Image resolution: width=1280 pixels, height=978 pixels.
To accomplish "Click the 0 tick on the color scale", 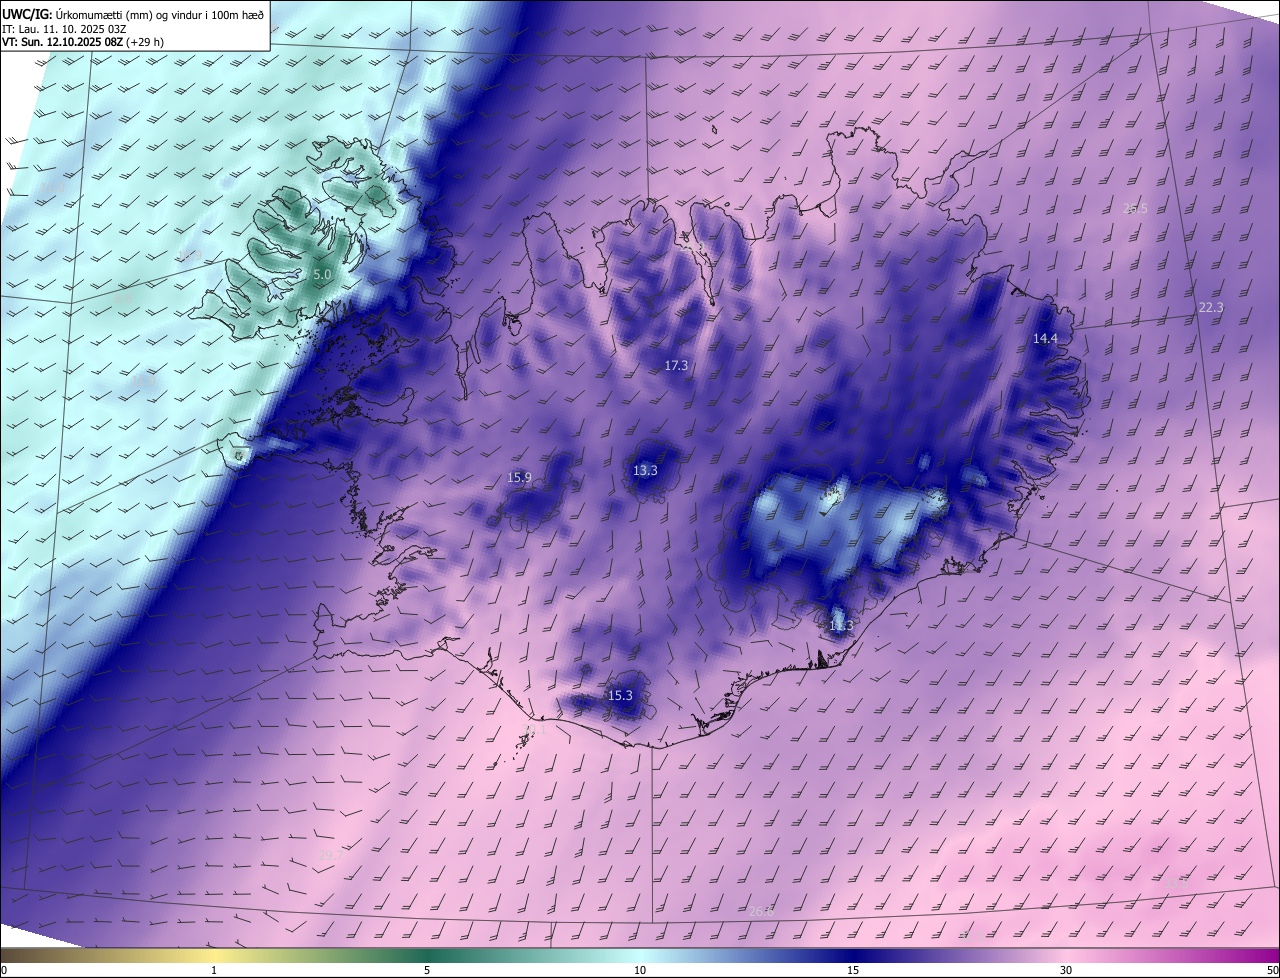I will 4,970.
